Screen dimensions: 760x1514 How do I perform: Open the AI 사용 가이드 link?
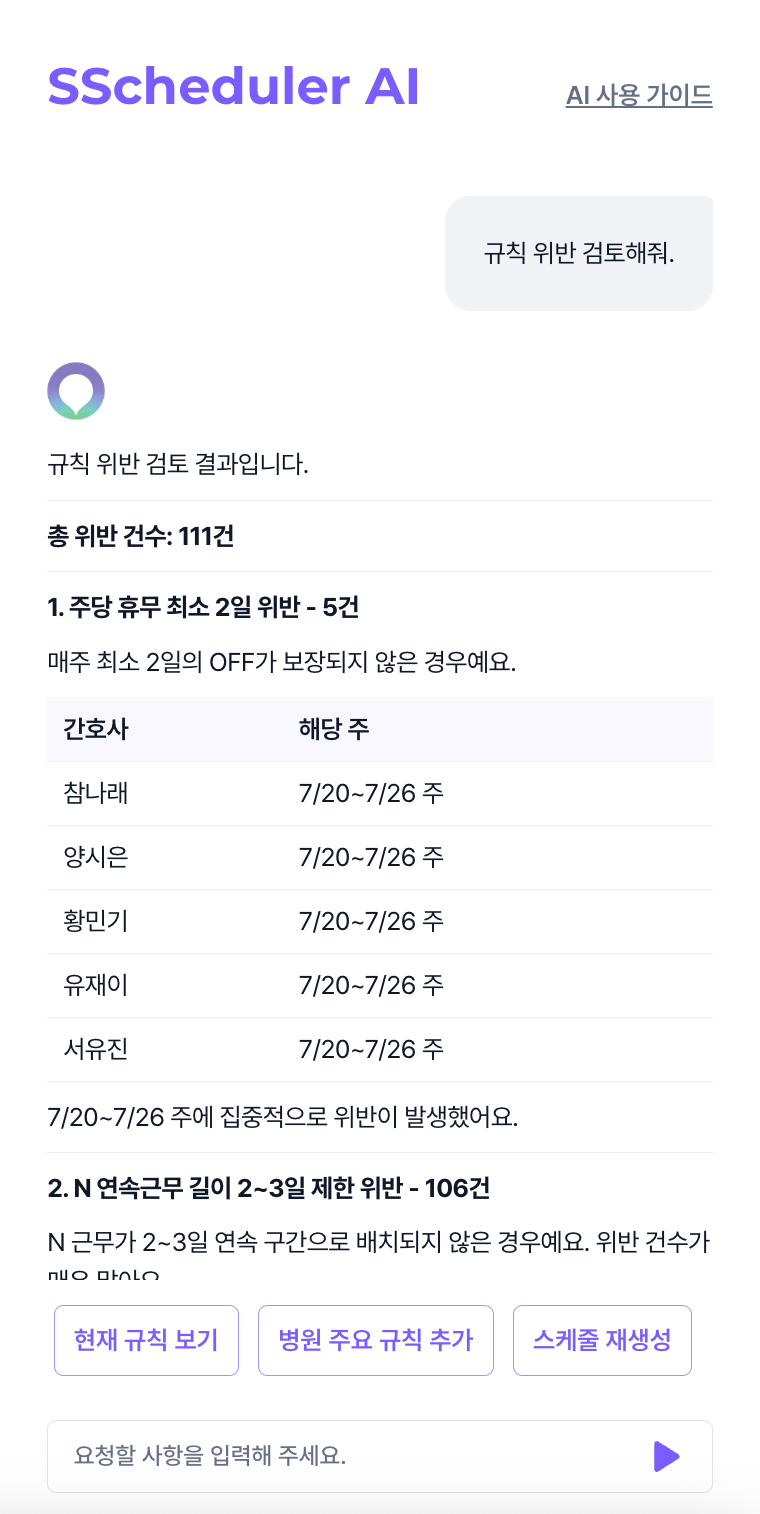[x=639, y=95]
